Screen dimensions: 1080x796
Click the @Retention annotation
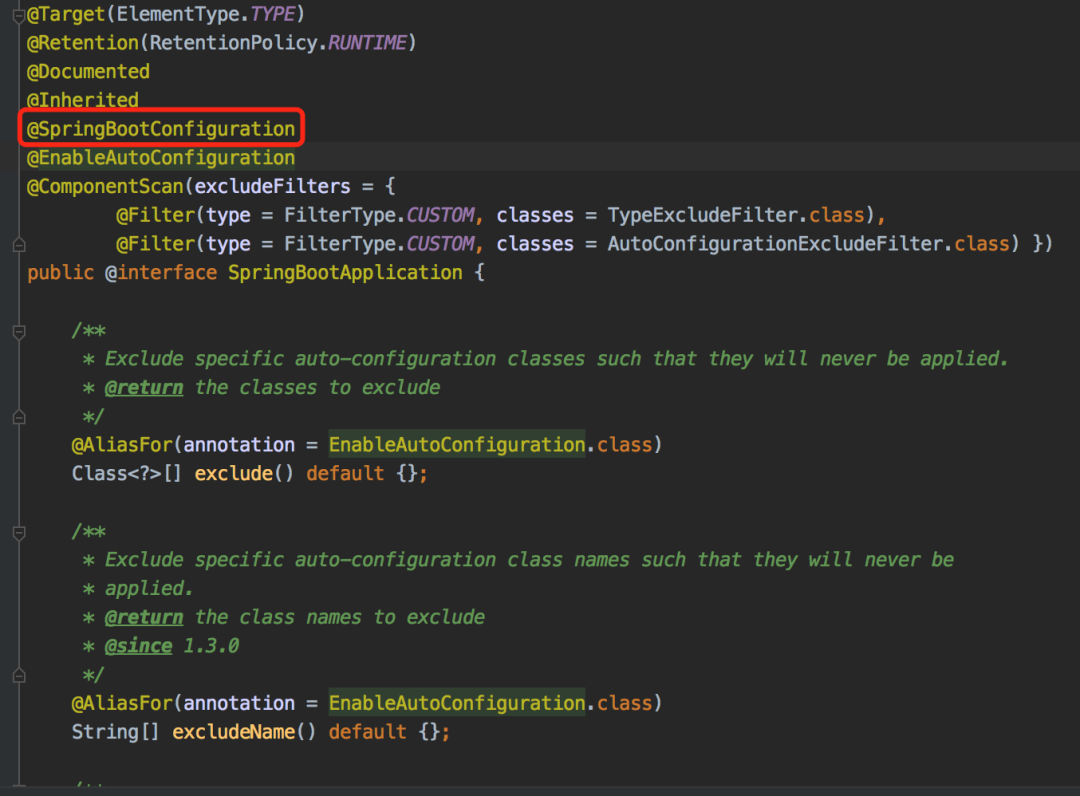[x=83, y=43]
